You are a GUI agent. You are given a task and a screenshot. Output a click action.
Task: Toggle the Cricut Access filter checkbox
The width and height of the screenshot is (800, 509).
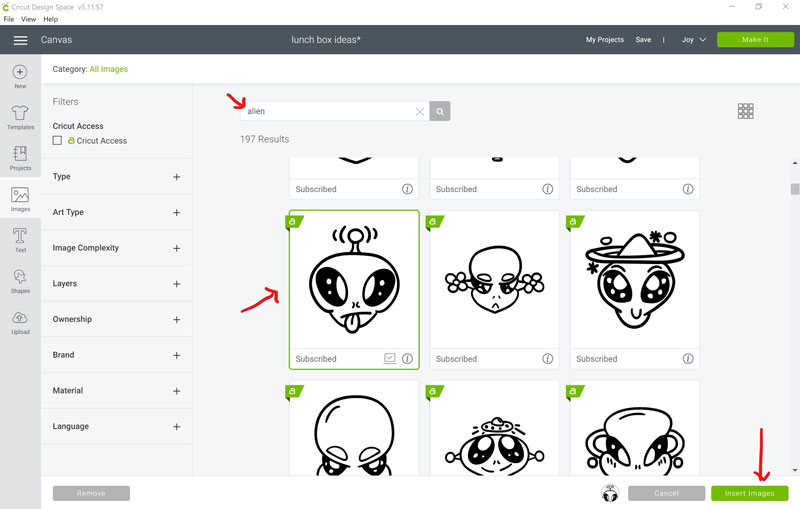tap(57, 140)
